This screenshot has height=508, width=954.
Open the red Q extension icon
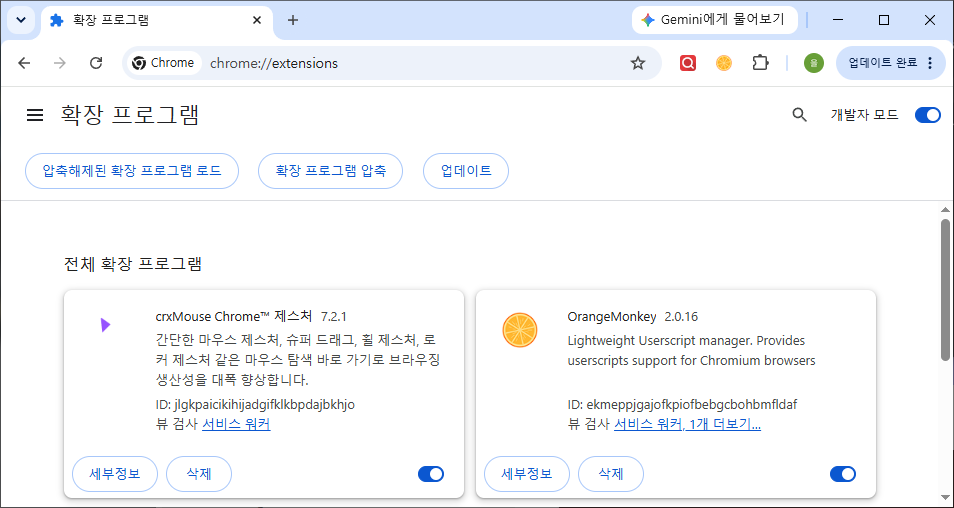click(x=688, y=63)
